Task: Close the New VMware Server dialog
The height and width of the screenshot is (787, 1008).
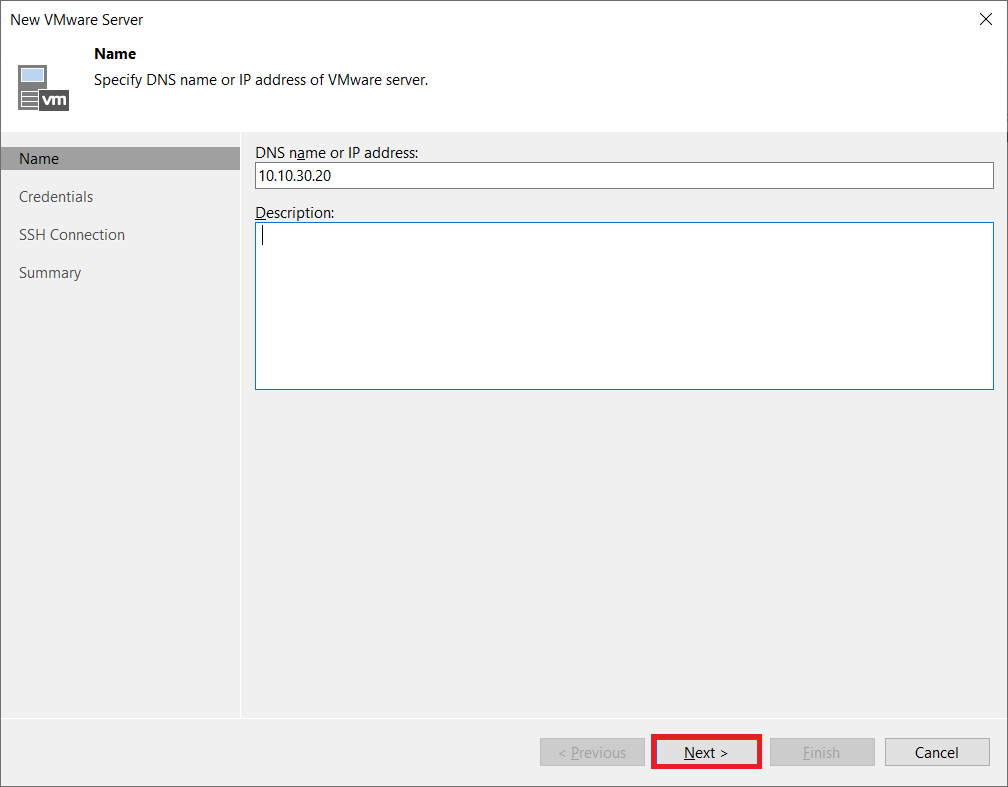Action: pyautogui.click(x=985, y=20)
